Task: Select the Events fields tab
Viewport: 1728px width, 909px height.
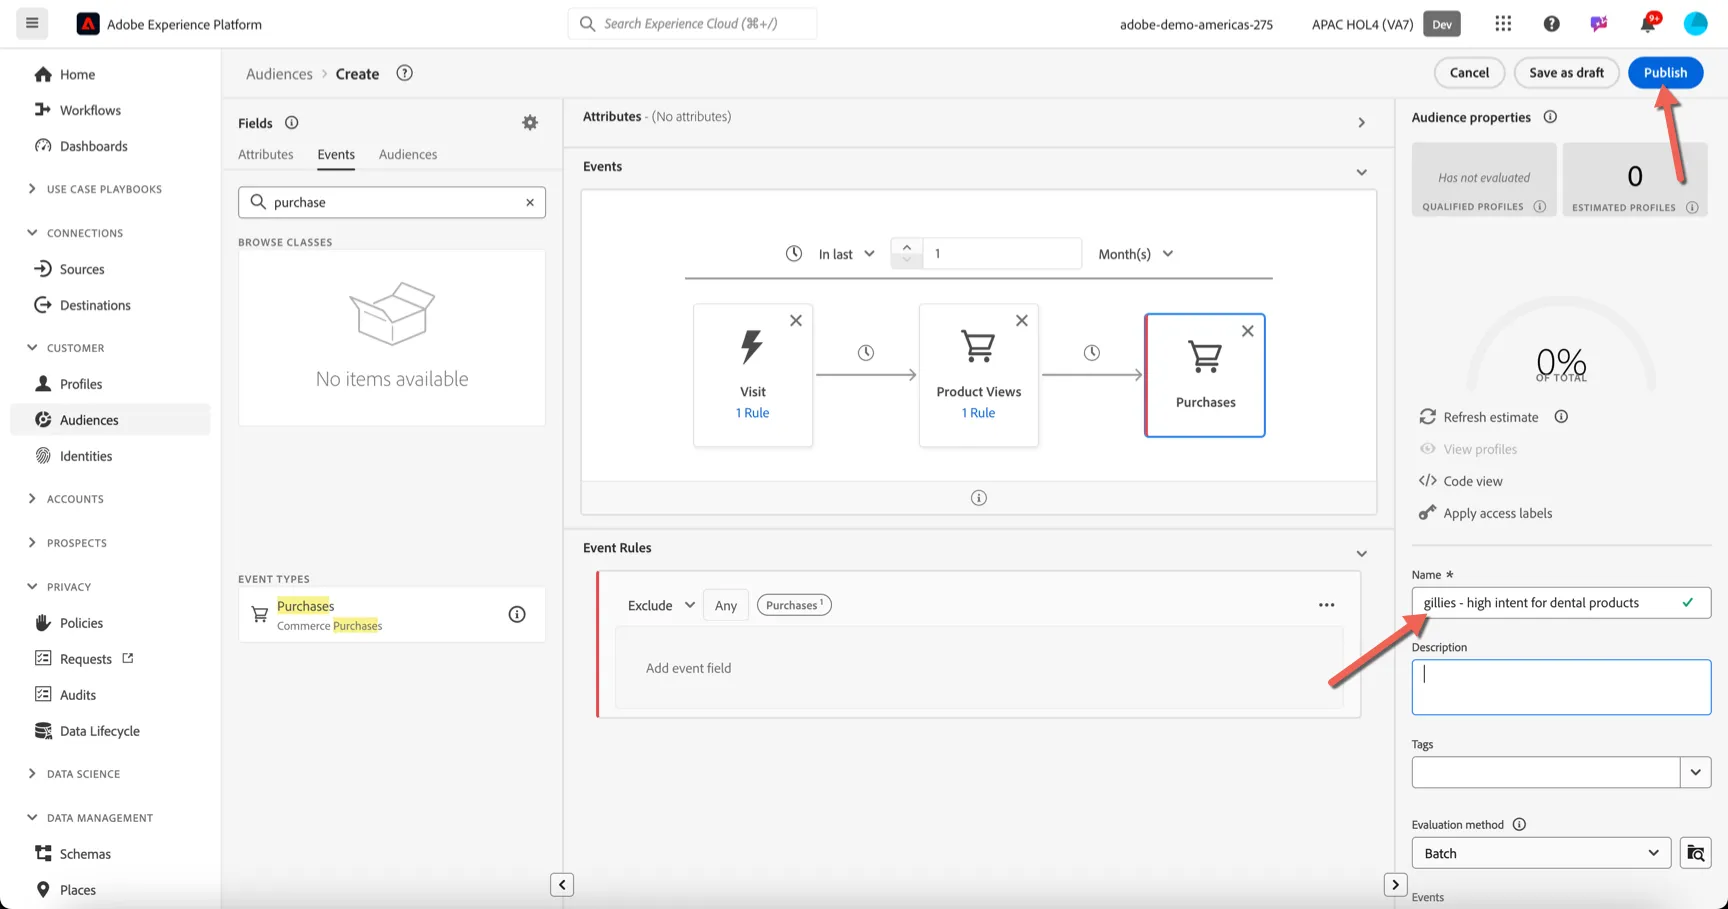Action: pos(336,155)
